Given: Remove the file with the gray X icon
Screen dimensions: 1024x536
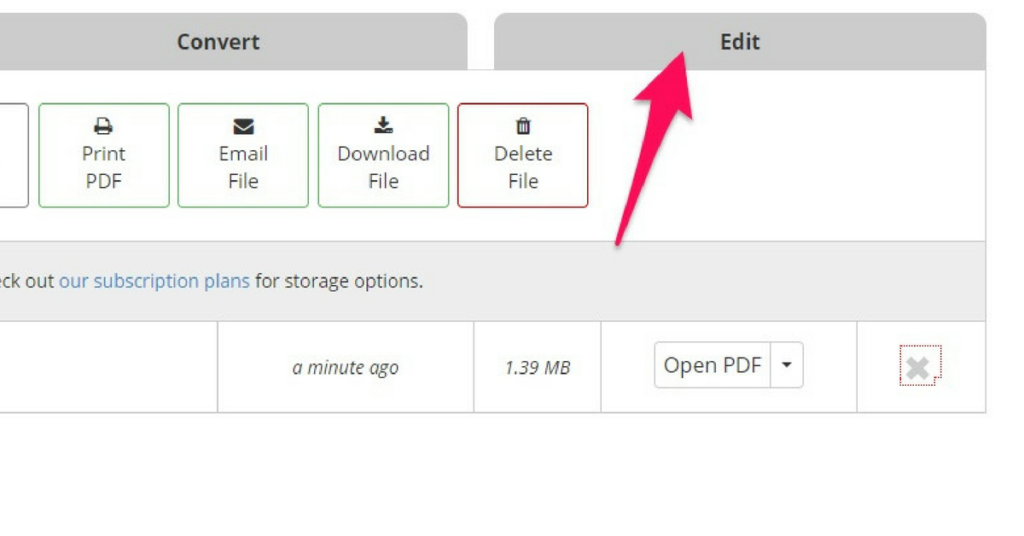Looking at the screenshot, I should pyautogui.click(x=920, y=366).
